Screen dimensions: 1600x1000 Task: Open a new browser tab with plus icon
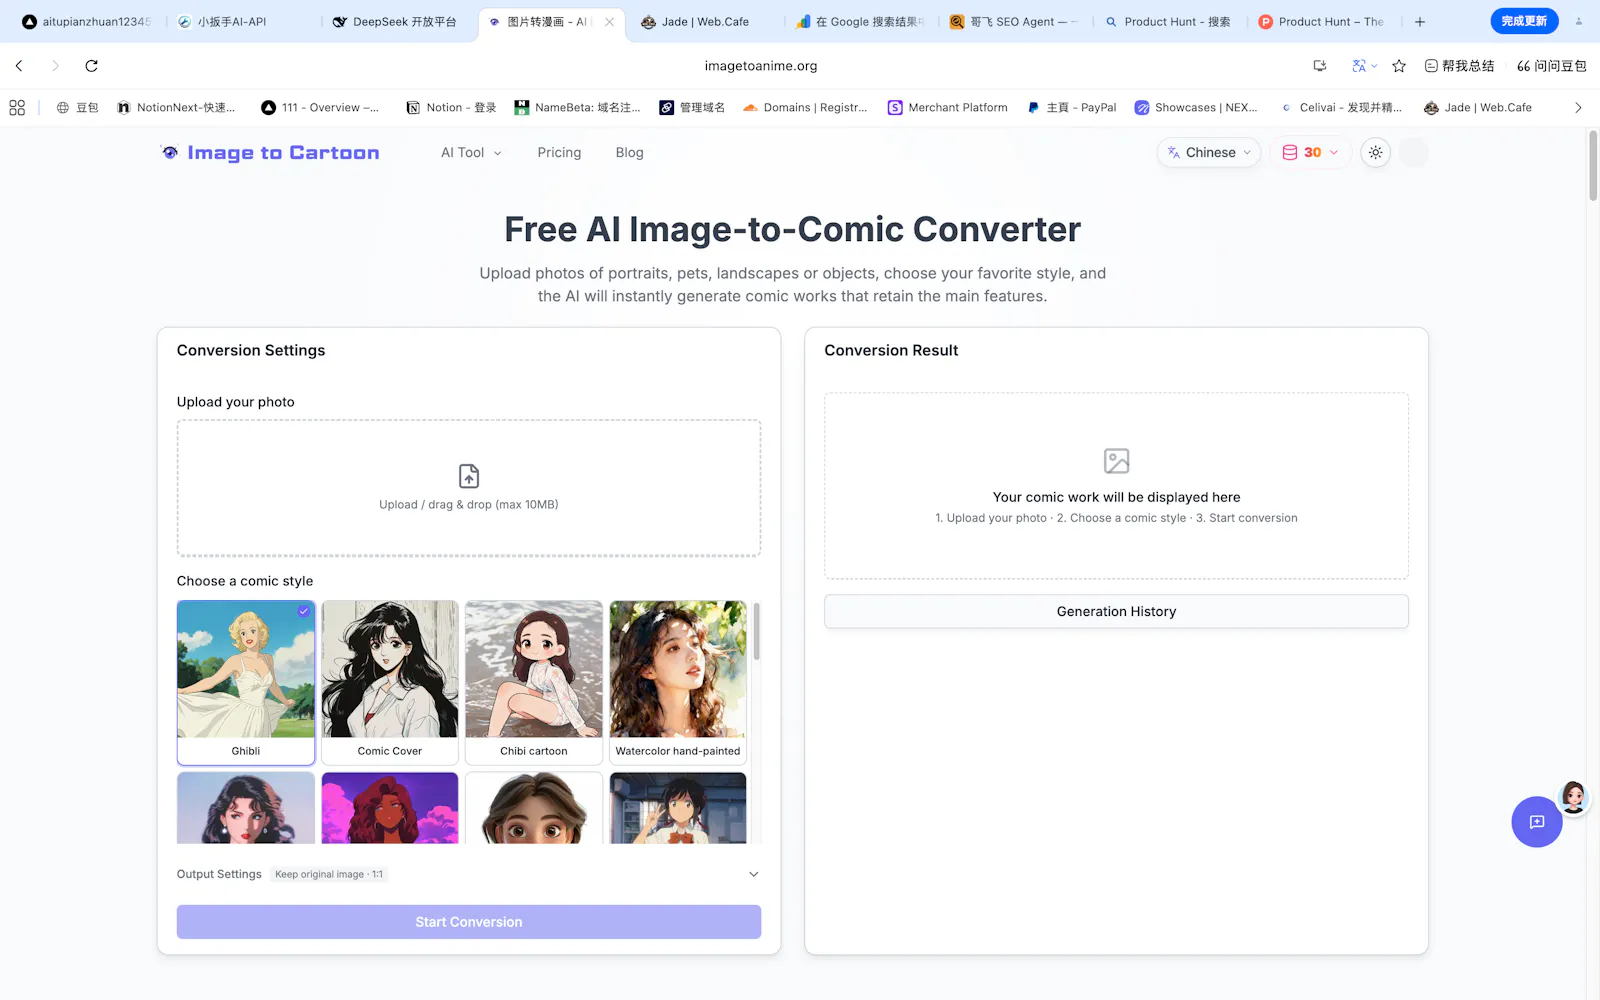1419,22
